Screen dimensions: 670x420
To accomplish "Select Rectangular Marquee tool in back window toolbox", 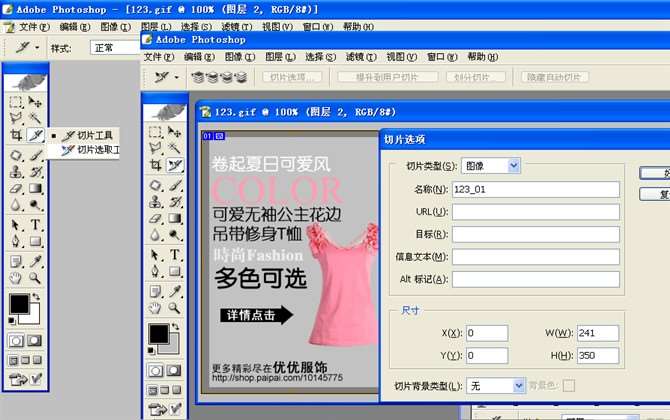I will (x=16, y=102).
